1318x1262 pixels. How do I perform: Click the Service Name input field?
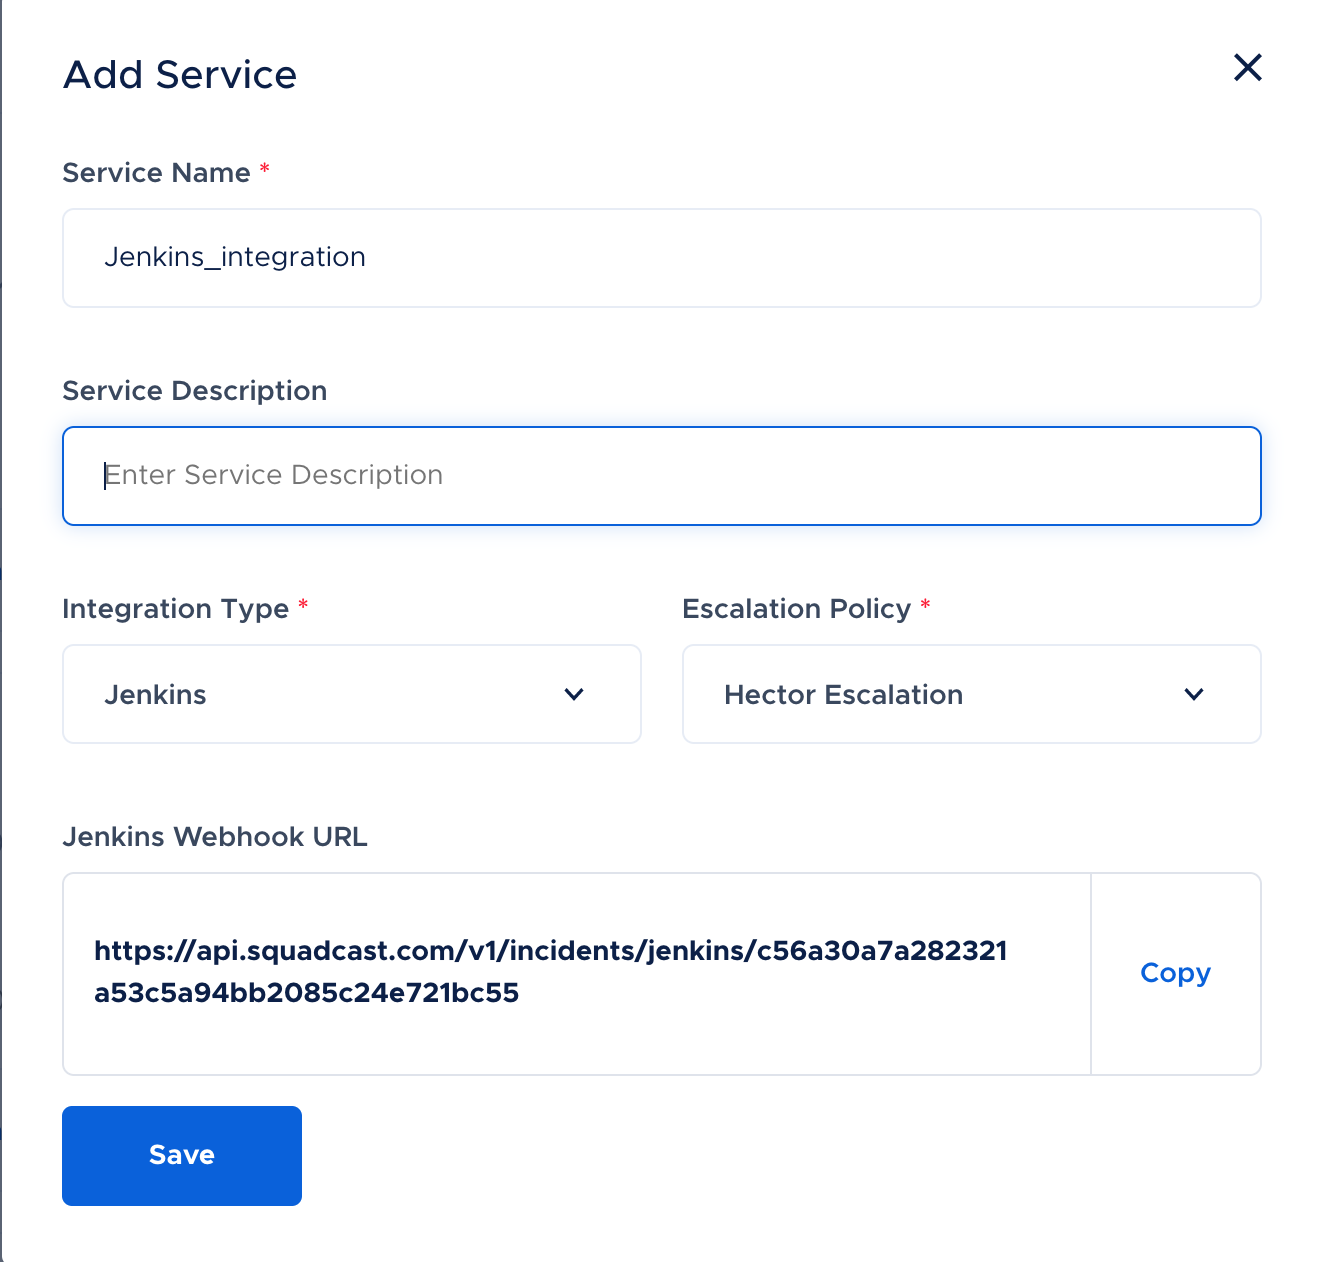point(661,258)
